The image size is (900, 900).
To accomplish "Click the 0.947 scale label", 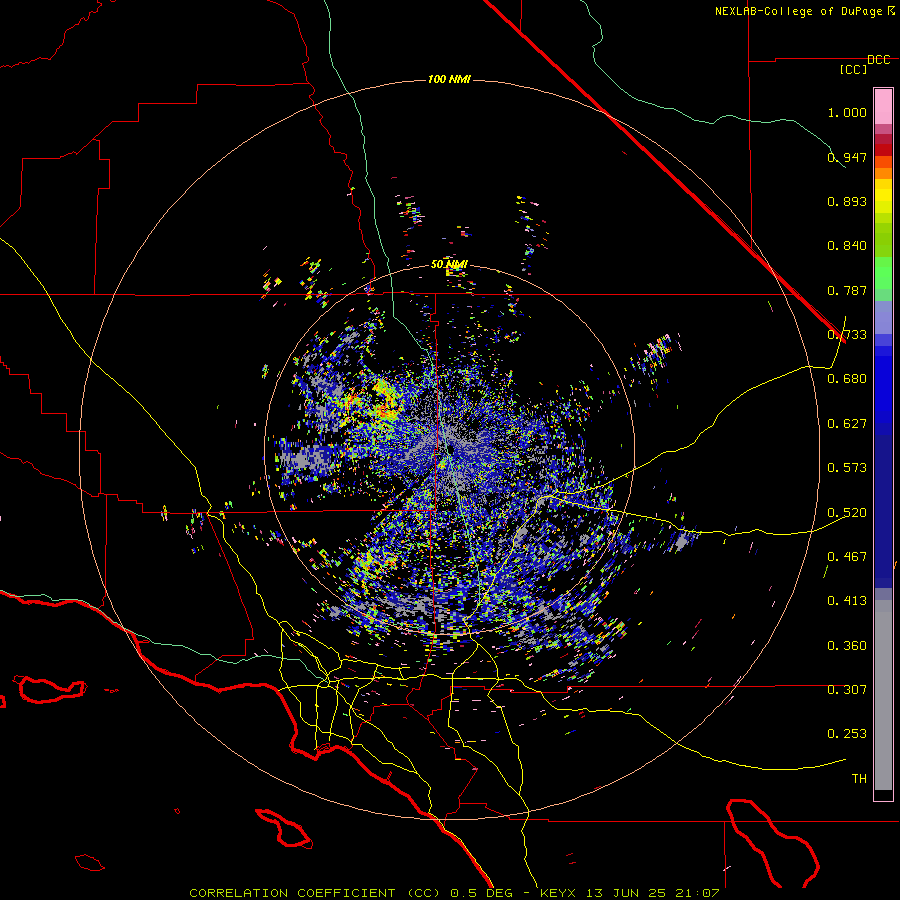I will click(847, 157).
